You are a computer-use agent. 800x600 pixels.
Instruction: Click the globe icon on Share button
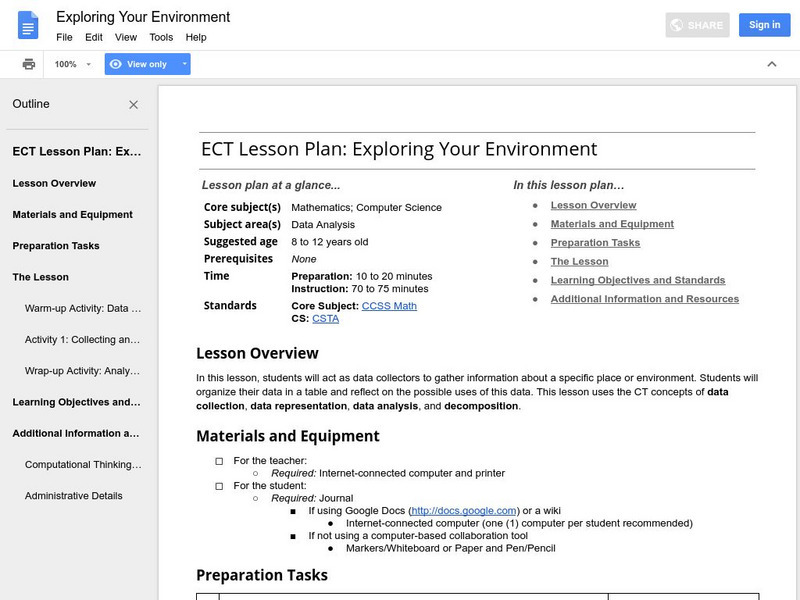click(676, 25)
